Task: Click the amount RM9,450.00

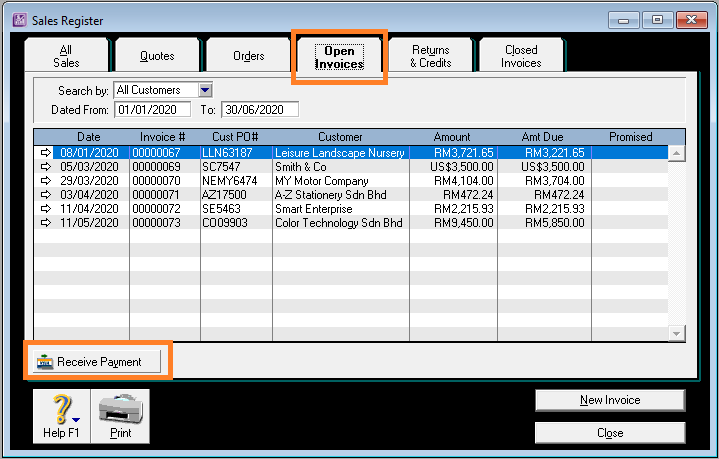Action: (x=464, y=223)
